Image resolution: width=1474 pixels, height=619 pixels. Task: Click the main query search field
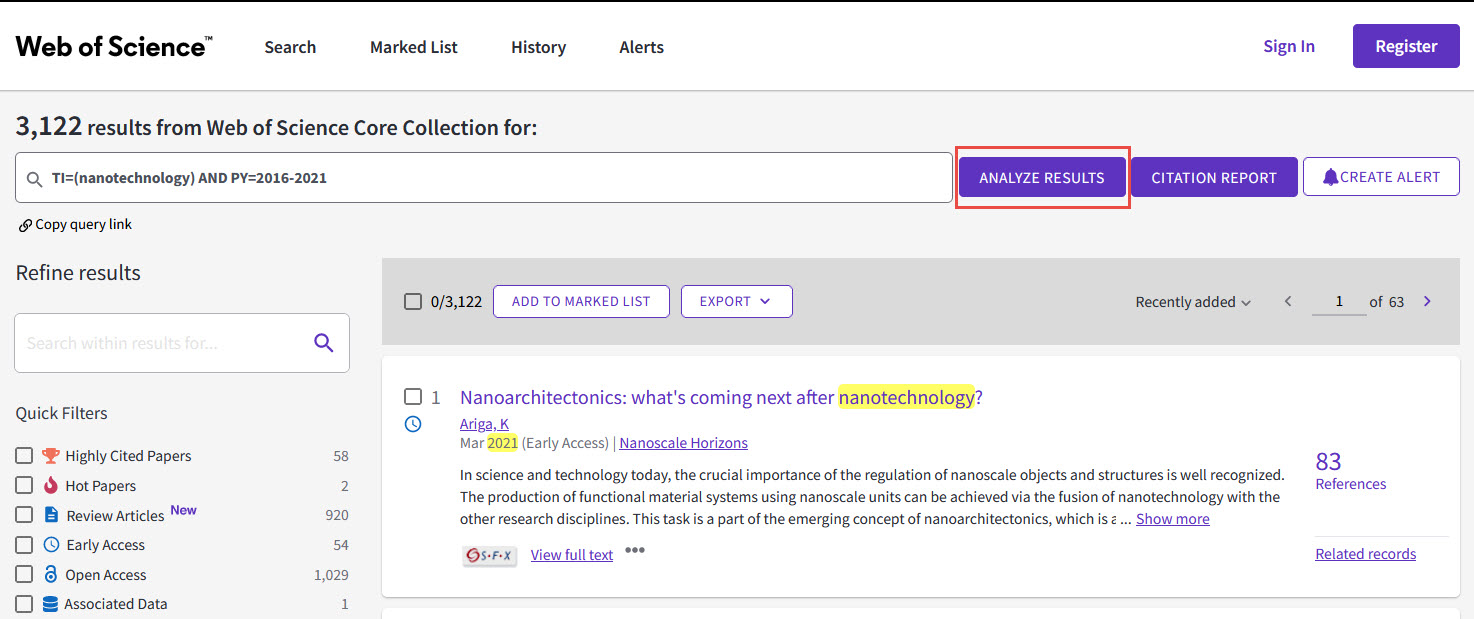point(484,178)
